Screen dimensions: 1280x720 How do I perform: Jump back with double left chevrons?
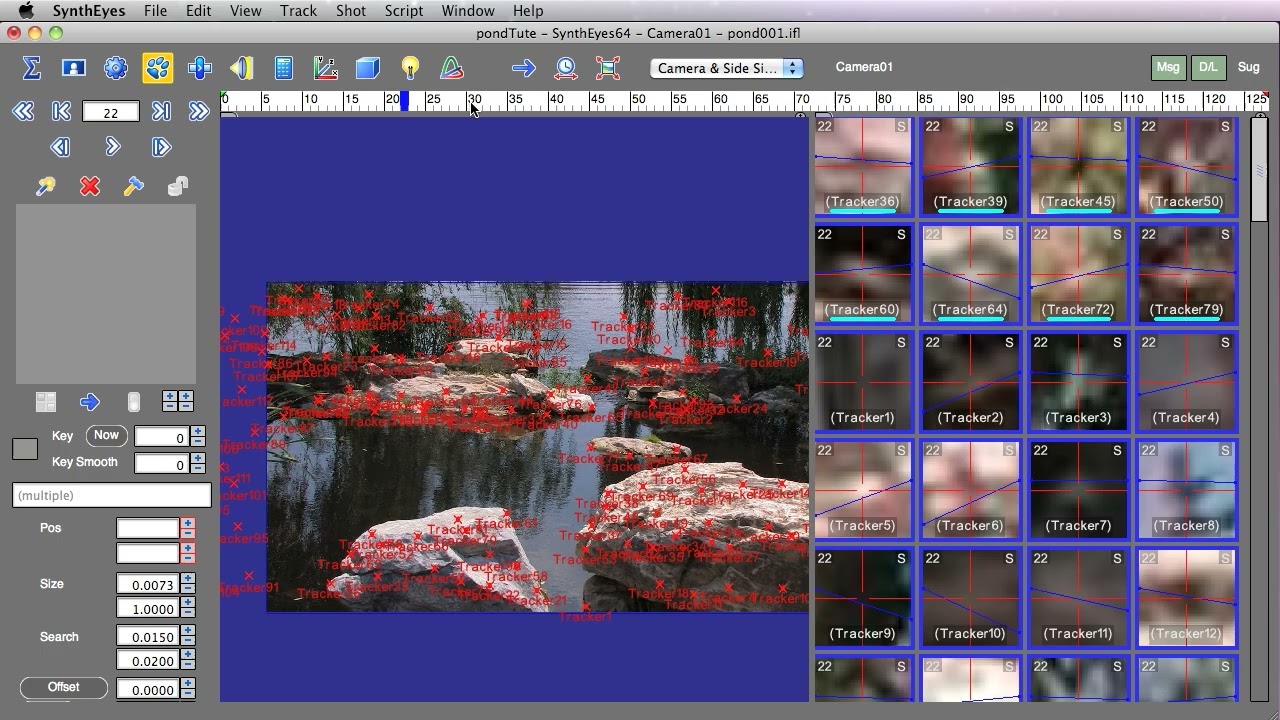(x=23, y=112)
